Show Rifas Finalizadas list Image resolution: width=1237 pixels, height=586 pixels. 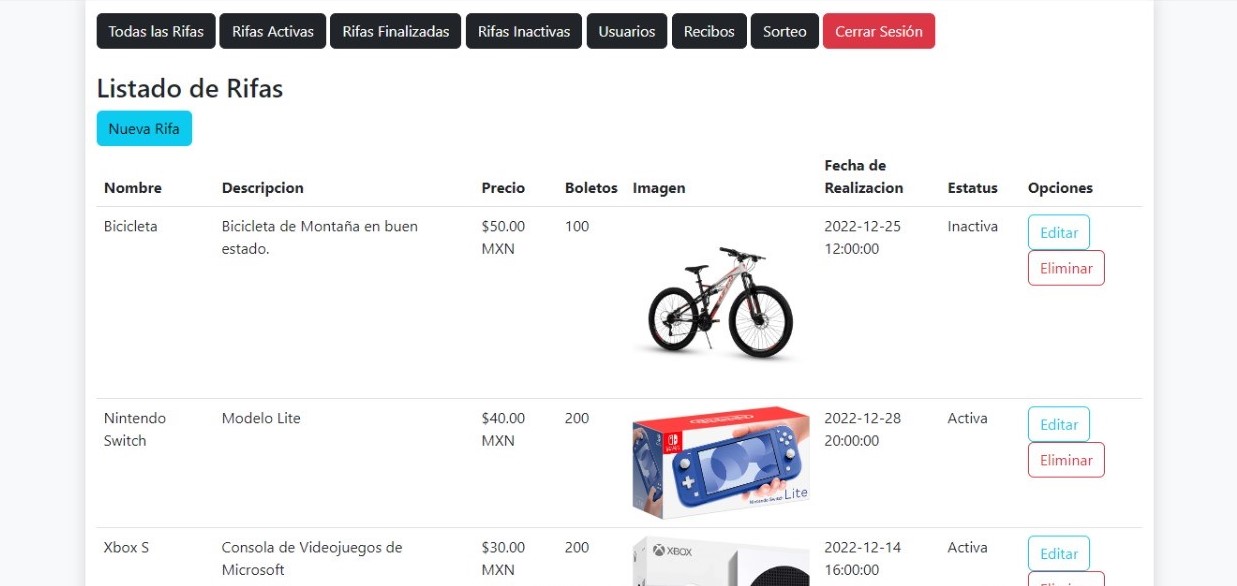coord(395,31)
